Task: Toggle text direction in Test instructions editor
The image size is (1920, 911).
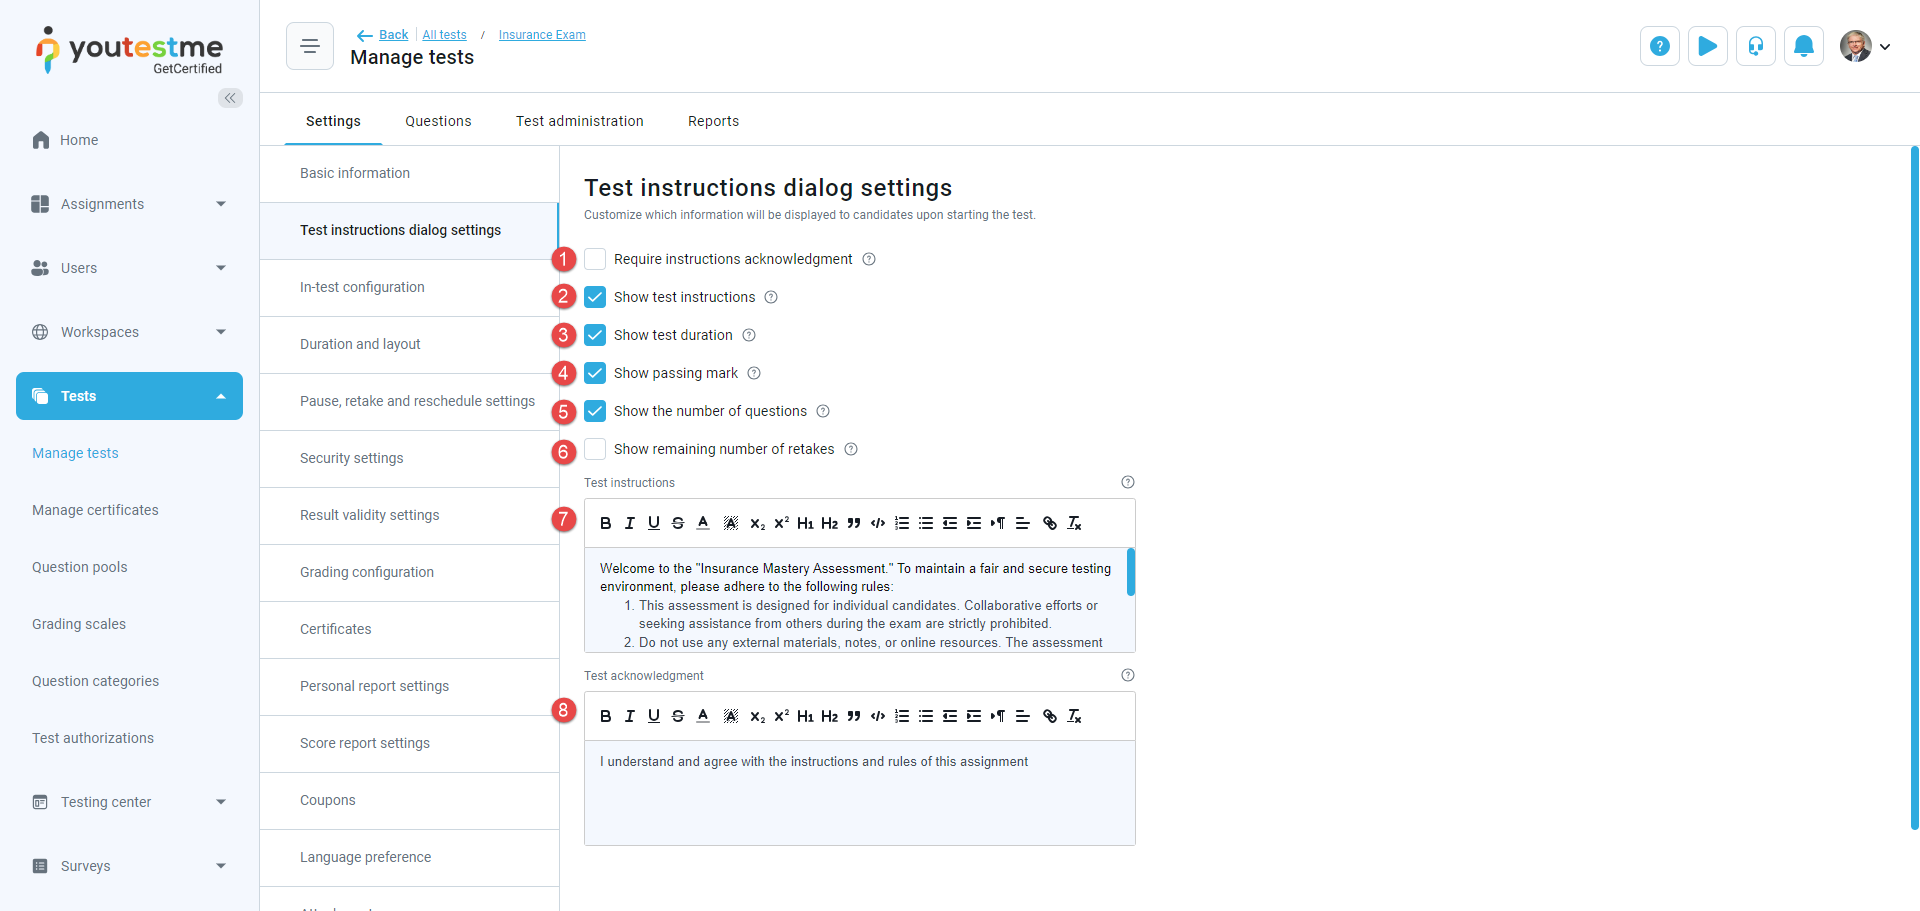Action: (x=998, y=523)
